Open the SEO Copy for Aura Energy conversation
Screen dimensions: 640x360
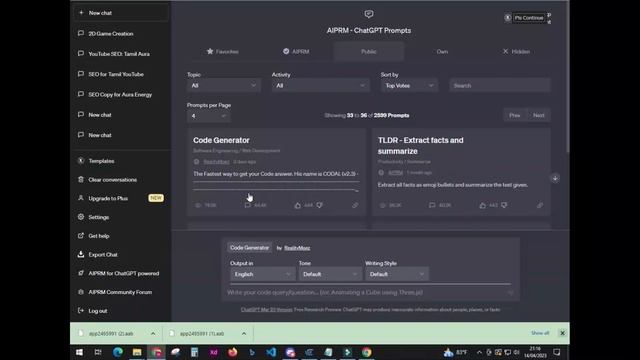coord(121,94)
